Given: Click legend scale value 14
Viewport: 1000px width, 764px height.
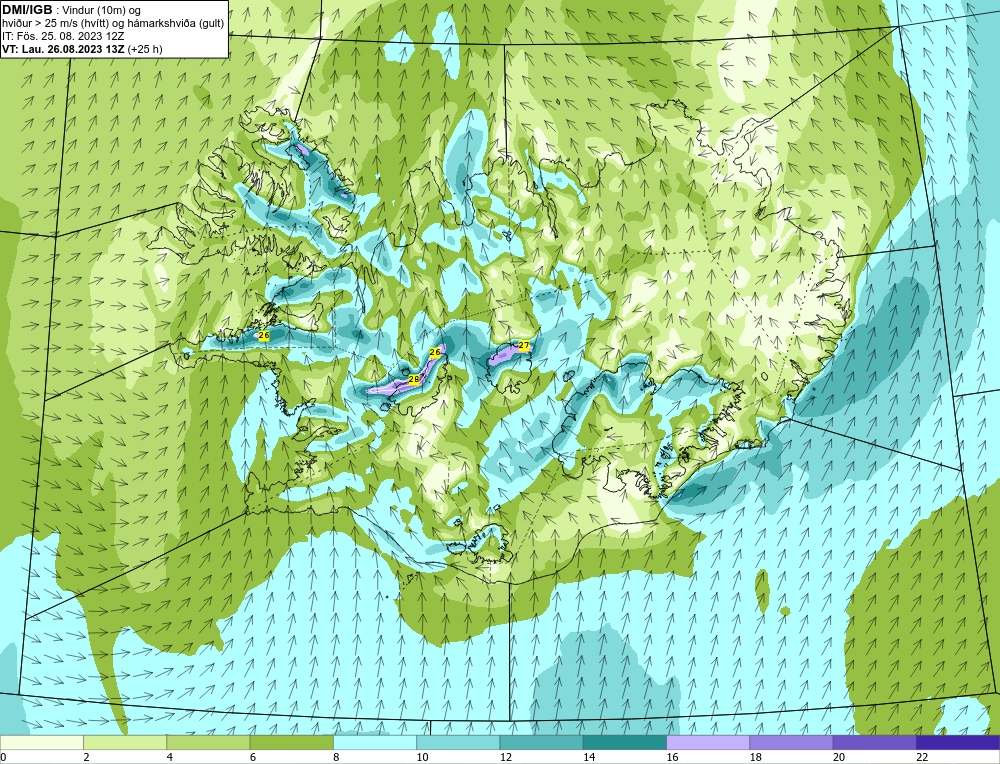Looking at the screenshot, I should coord(589,757).
